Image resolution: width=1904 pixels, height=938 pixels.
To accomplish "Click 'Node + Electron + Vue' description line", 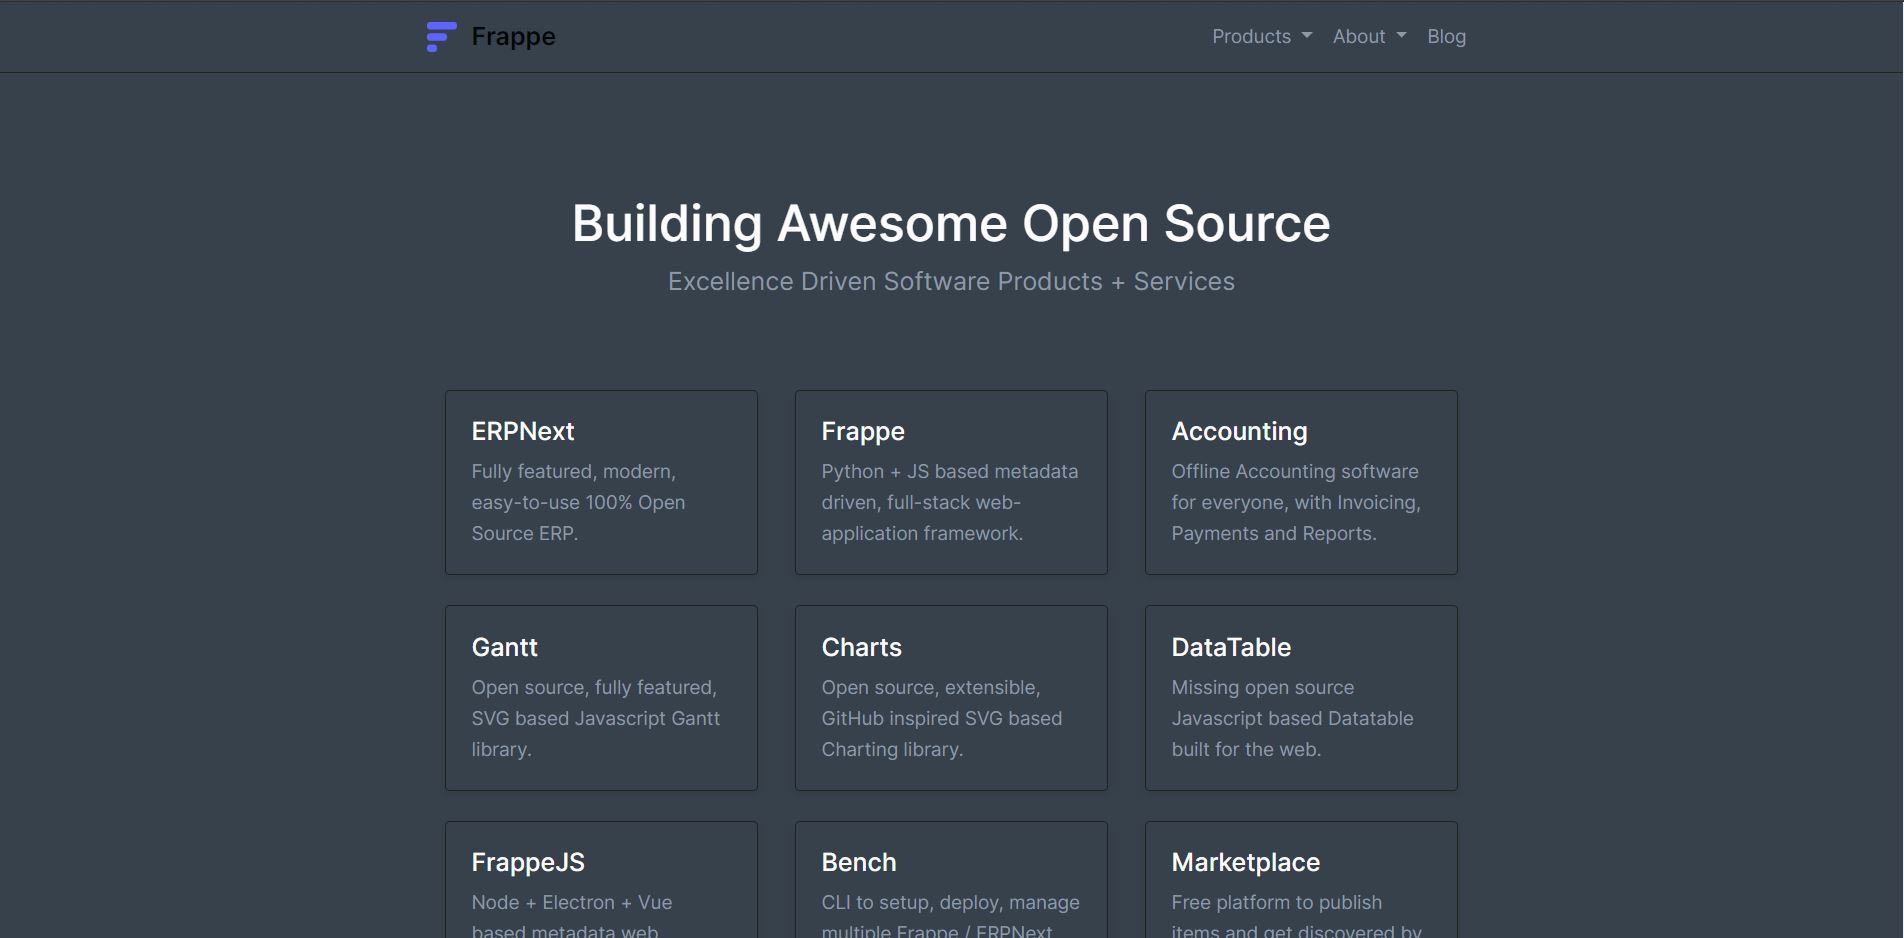I will point(572,902).
